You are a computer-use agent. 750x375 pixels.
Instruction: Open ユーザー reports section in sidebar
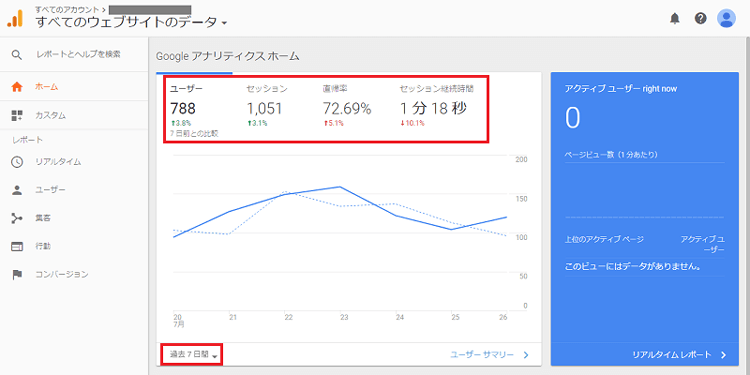pyautogui.click(x=74, y=190)
